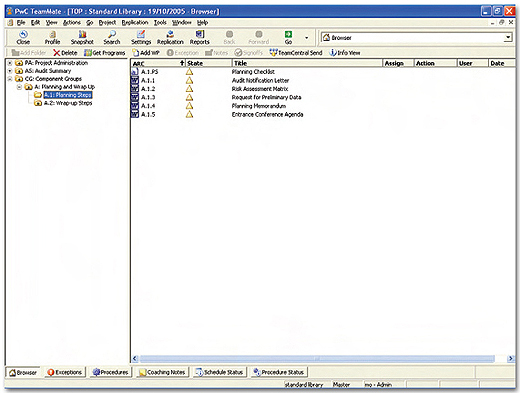Click the scrollbar left arrow
This screenshot has width=520, height=393.
pos(135,359)
